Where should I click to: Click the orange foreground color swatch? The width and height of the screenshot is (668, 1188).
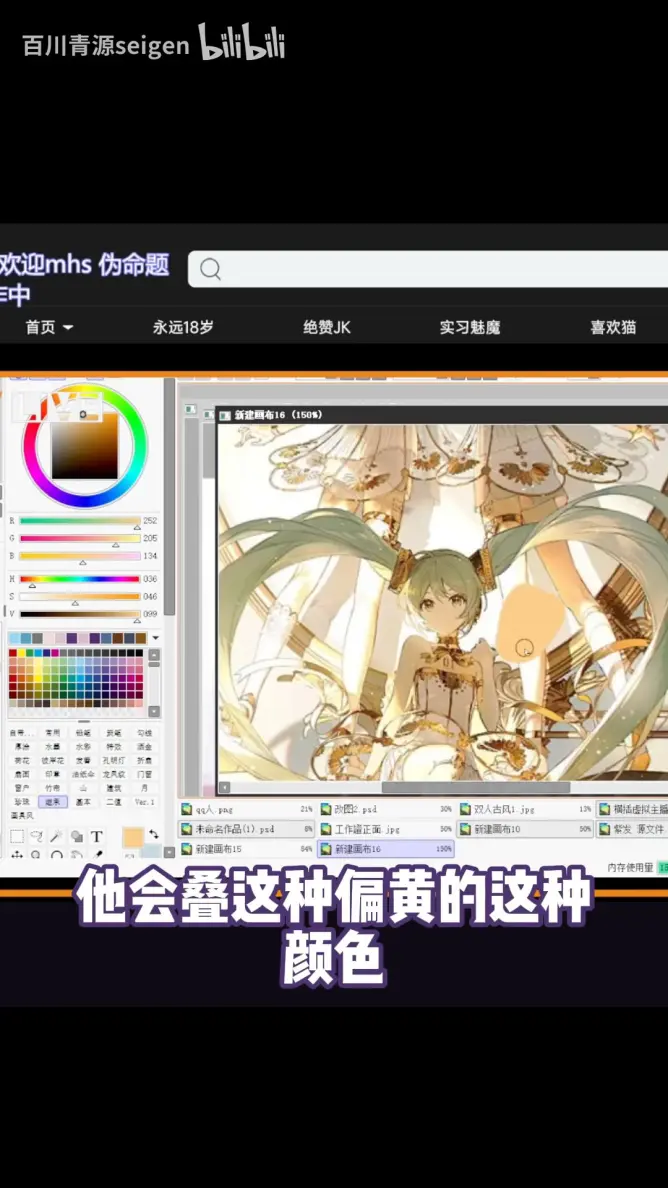coord(133,838)
